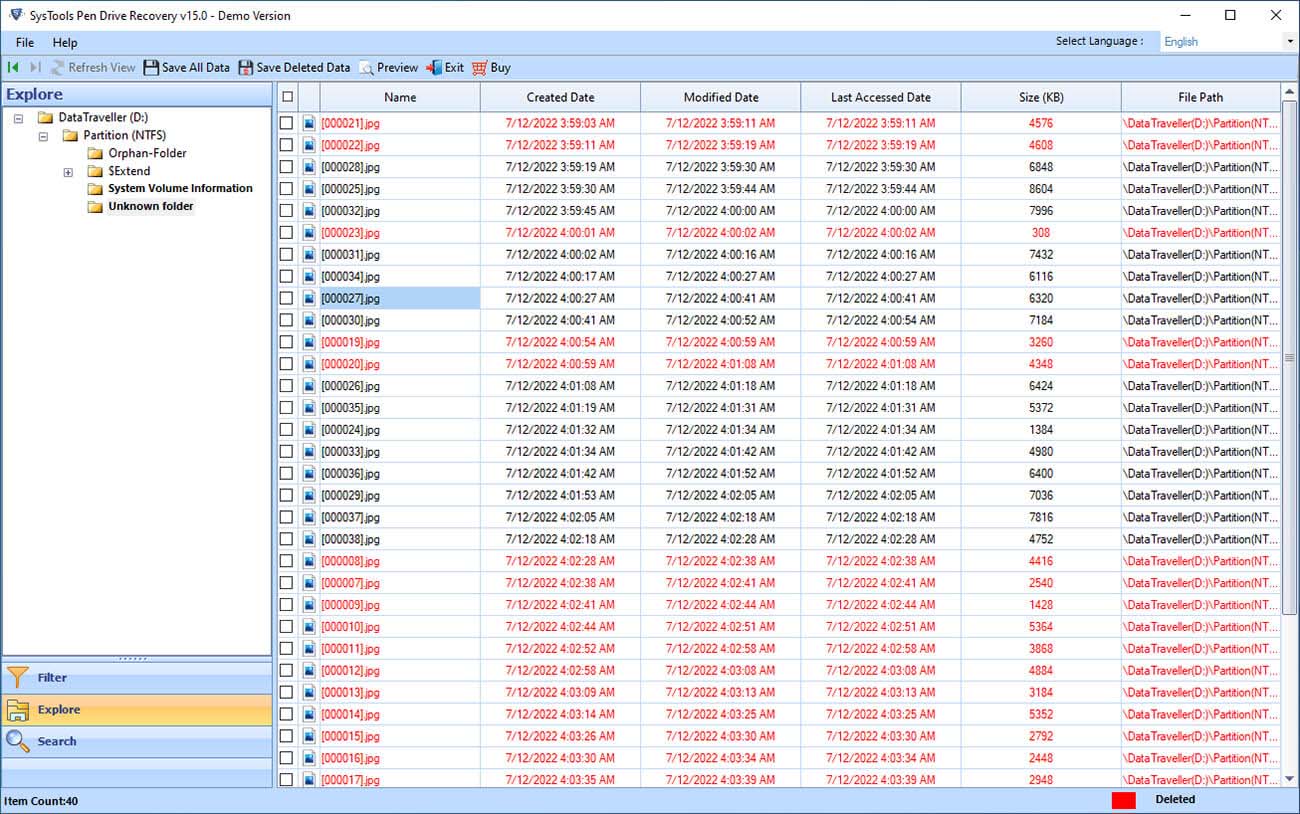The height and width of the screenshot is (814, 1300).
Task: Enable the select-all checkbox in column header
Action: (286, 97)
